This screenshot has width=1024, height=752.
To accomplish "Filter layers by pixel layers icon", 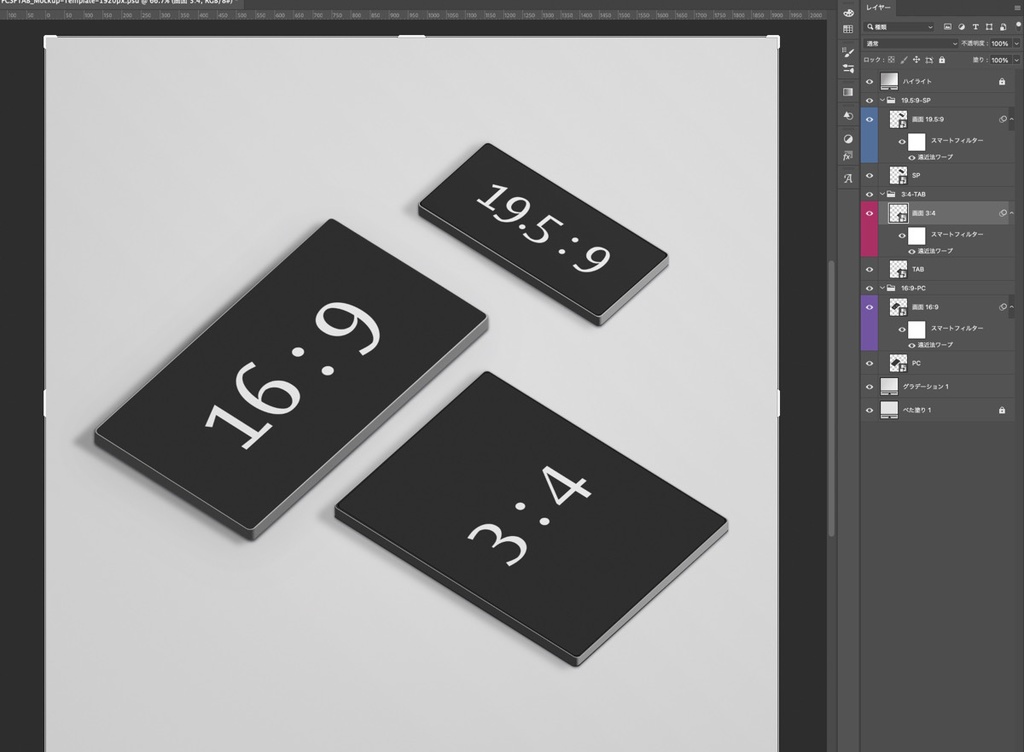I will pos(948,27).
